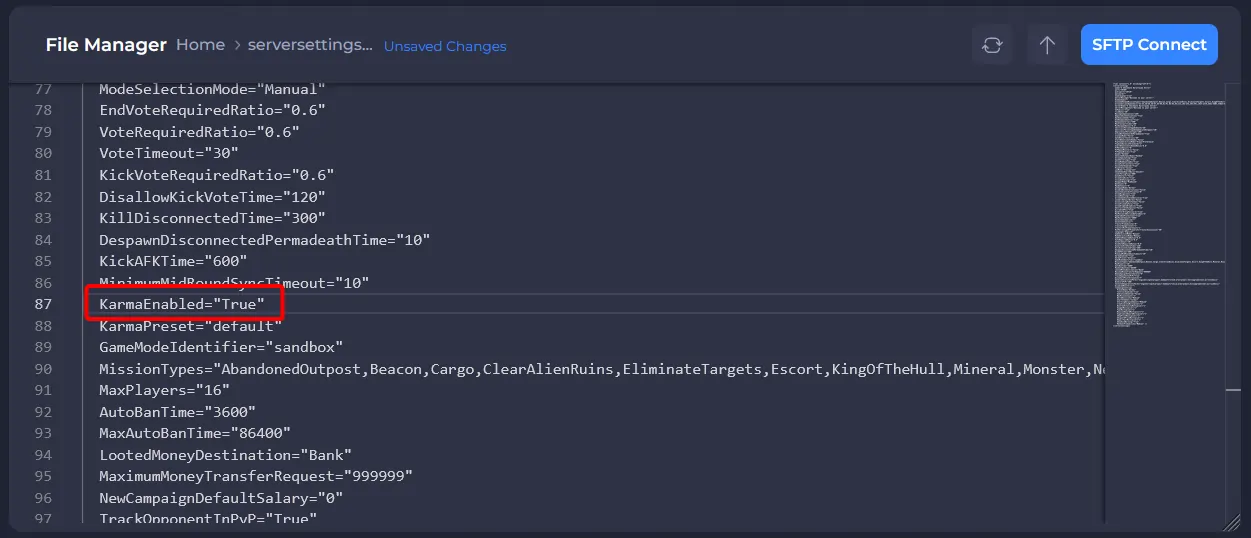Screen dimensions: 1251x538
Task: Open the SFTP Connect dialog
Action: 1149,45
